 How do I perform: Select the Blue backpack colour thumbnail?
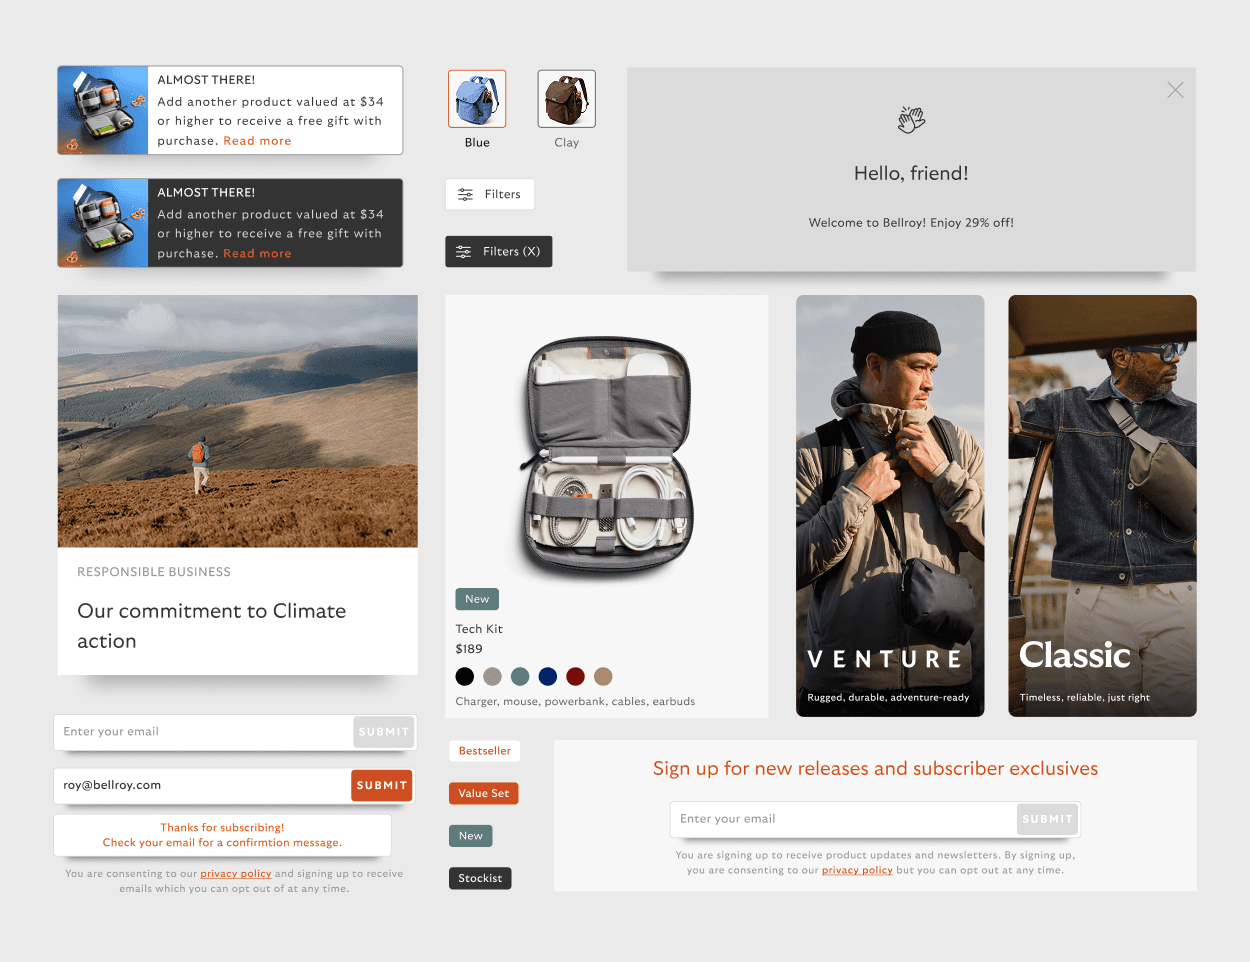477,99
